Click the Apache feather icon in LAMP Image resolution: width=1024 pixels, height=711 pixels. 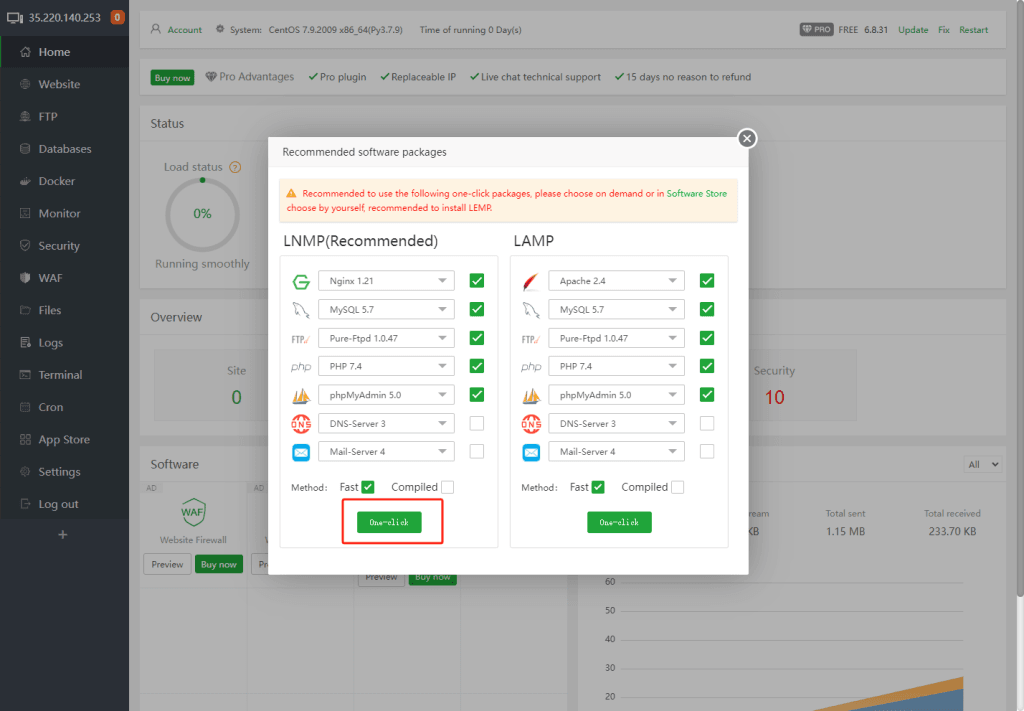[531, 282]
